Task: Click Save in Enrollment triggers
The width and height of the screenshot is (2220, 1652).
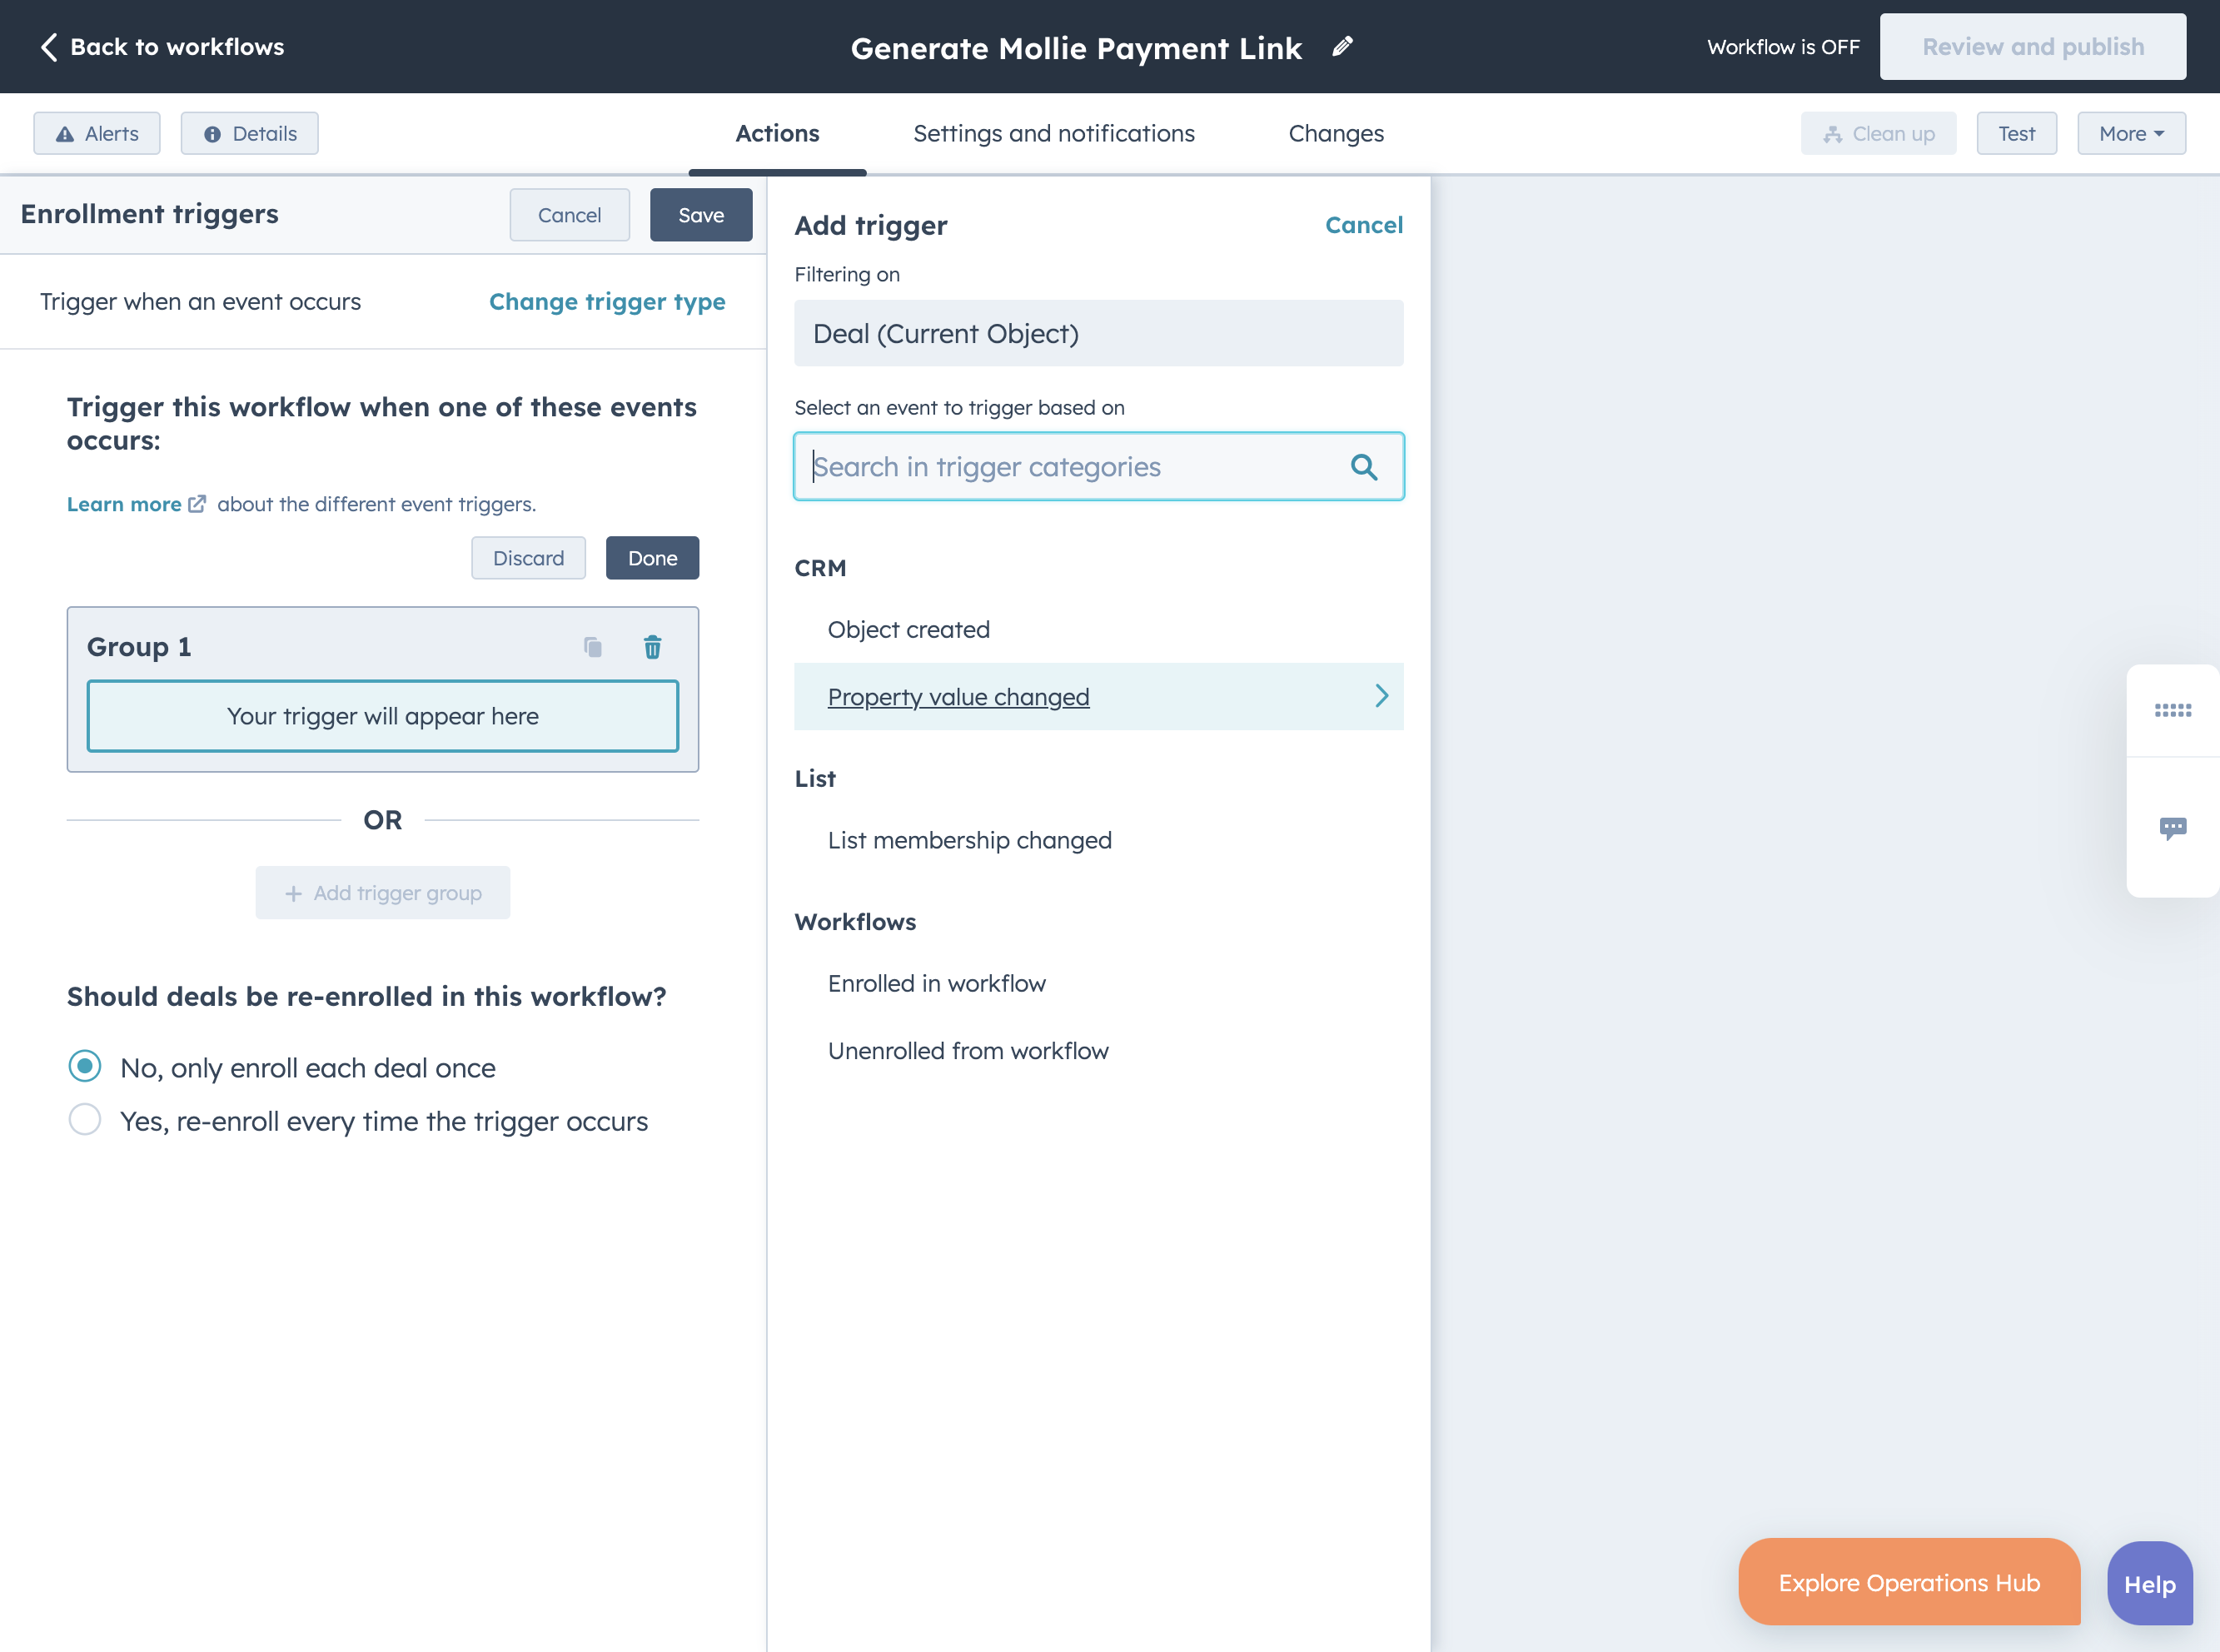Action: point(701,215)
